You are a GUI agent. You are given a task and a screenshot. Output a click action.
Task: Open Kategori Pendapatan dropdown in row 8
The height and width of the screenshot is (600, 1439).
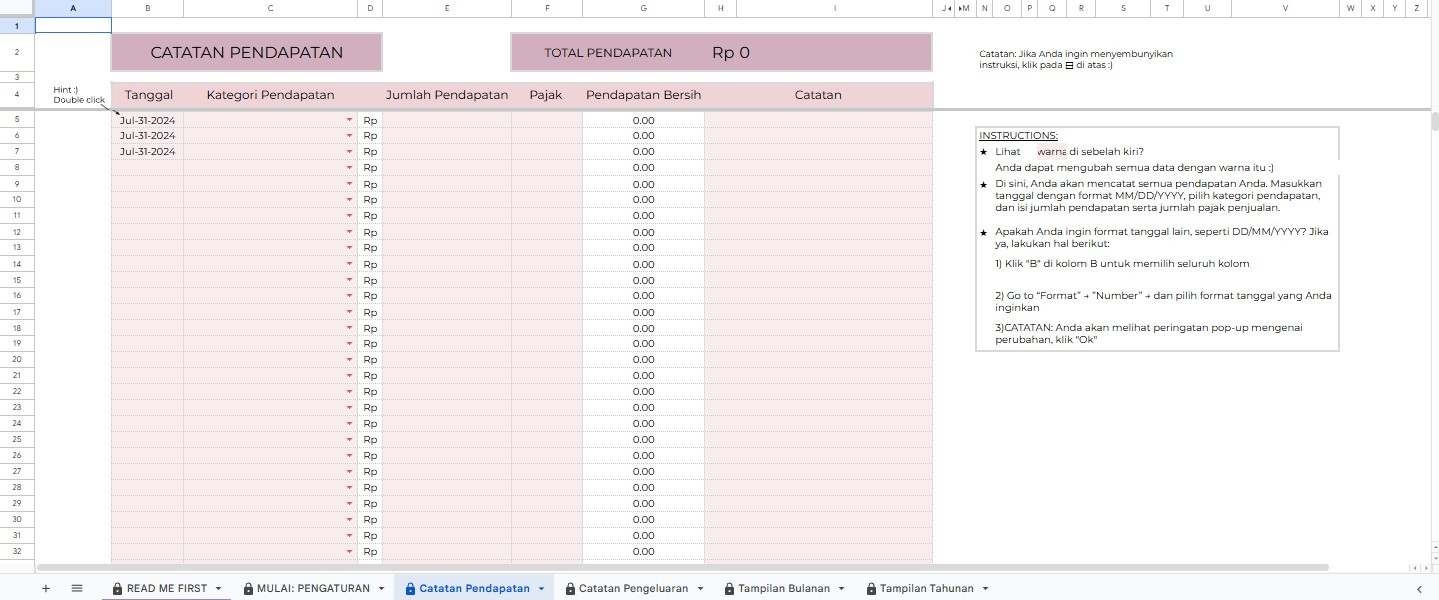click(349, 168)
